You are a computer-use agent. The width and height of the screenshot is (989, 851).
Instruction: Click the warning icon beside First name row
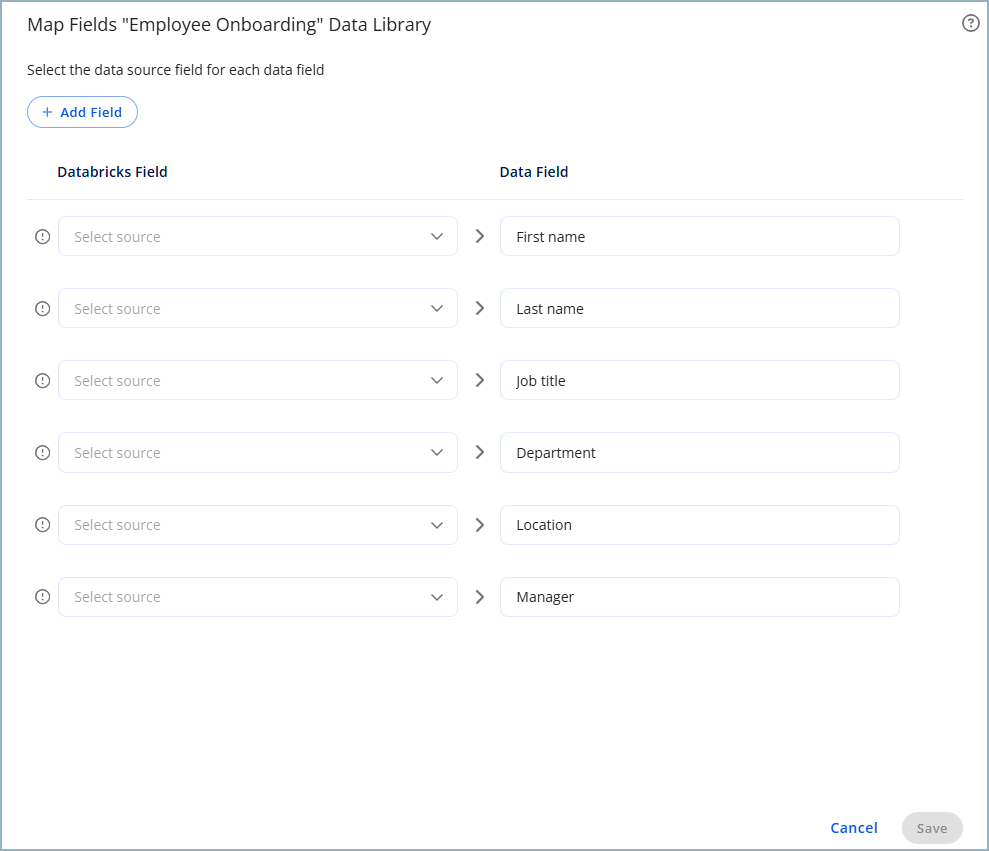coord(42,237)
